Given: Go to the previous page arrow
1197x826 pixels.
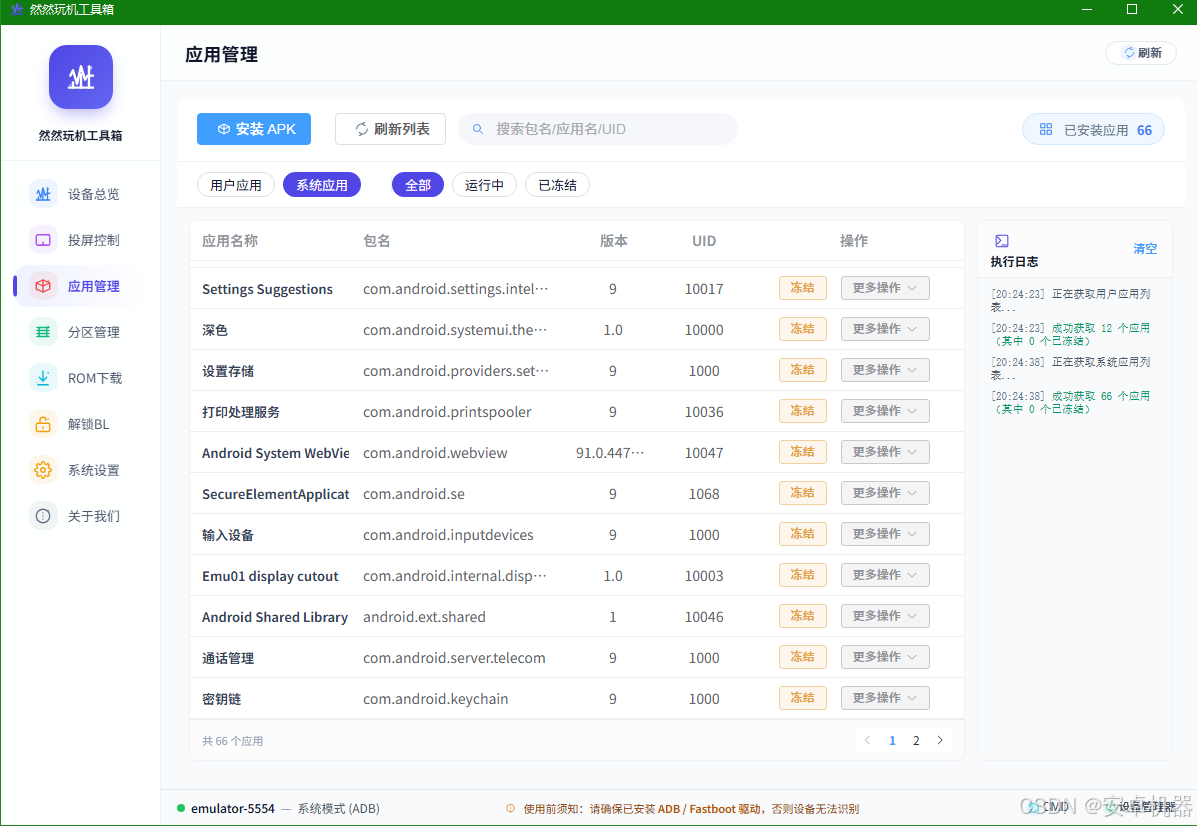Looking at the screenshot, I should (867, 740).
